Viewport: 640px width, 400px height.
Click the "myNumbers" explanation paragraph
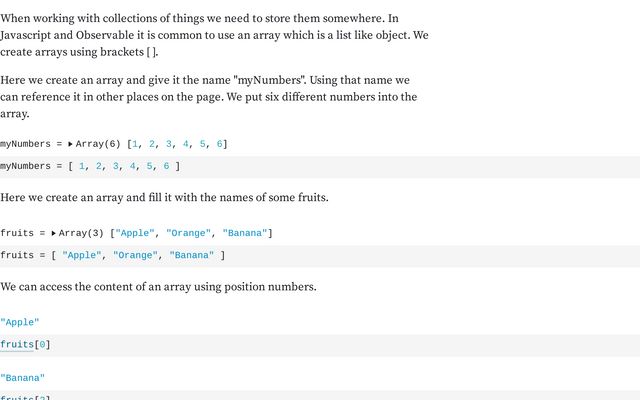[x=209, y=97]
